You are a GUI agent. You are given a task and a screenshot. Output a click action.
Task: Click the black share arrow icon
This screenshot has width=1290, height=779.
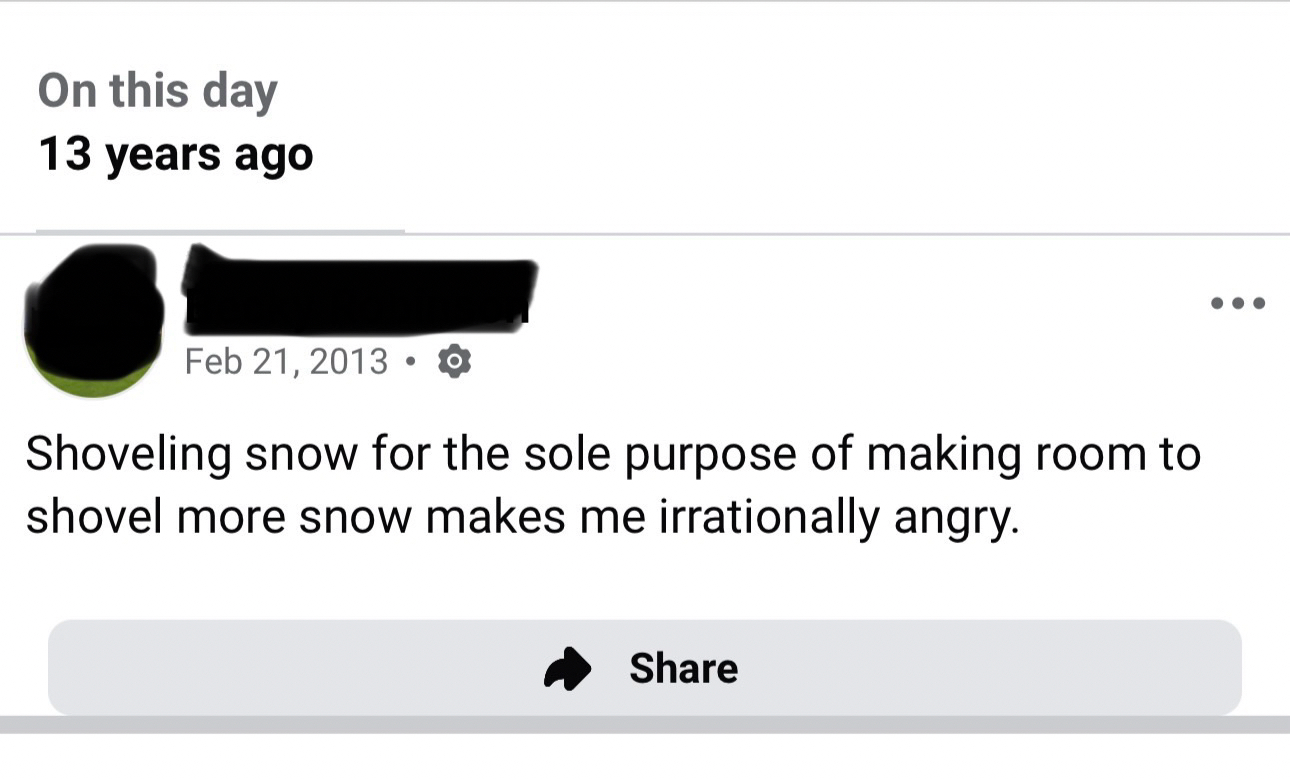coord(568,669)
